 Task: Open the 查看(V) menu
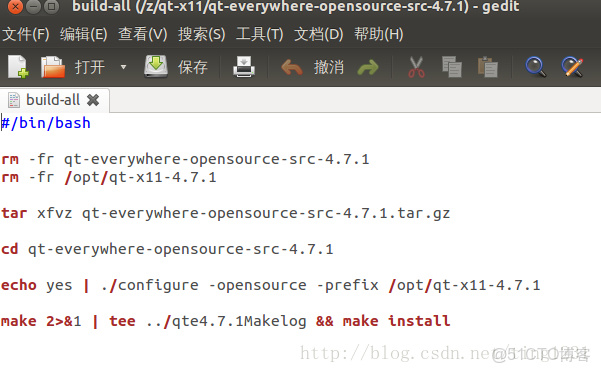click(143, 34)
